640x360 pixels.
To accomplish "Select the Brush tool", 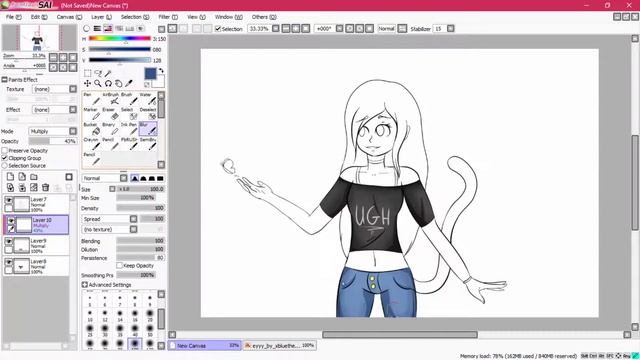I will pos(129,99).
